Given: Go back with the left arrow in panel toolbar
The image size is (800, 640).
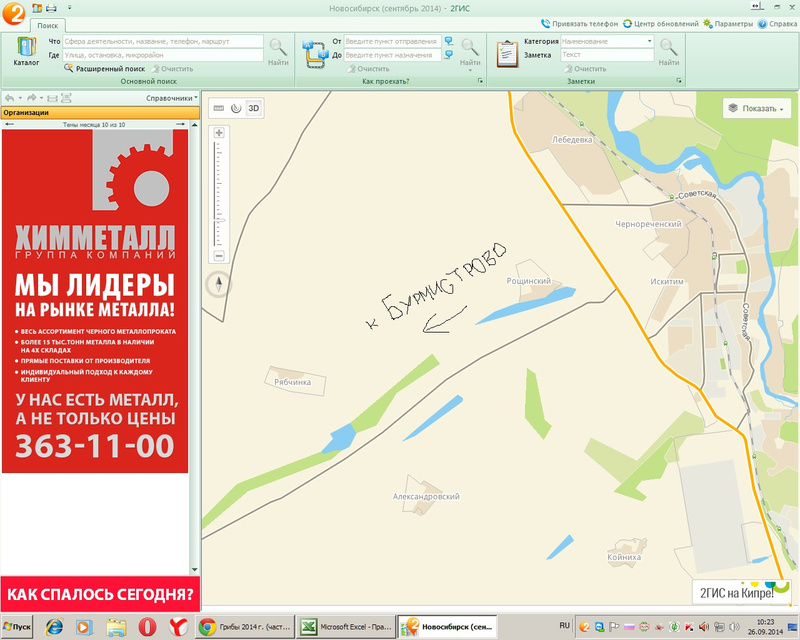Looking at the screenshot, I should tap(10, 98).
